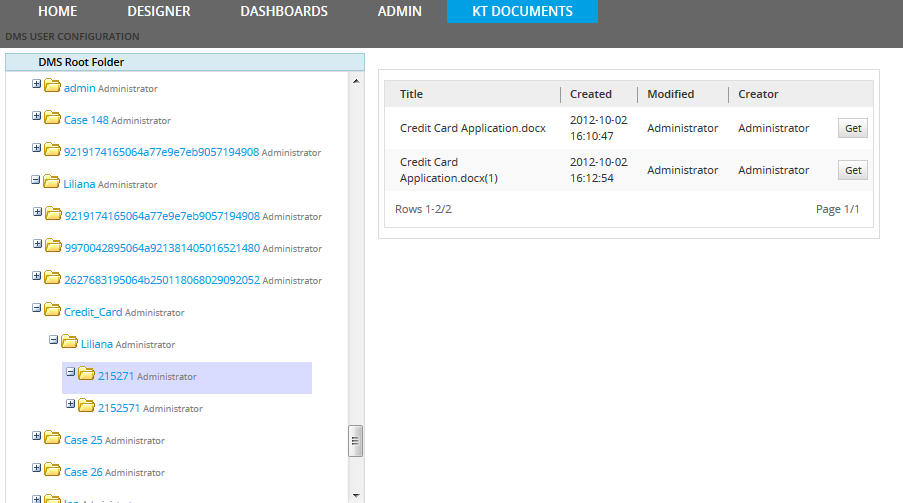Click the highlighted 215271 folder icon

86,375
